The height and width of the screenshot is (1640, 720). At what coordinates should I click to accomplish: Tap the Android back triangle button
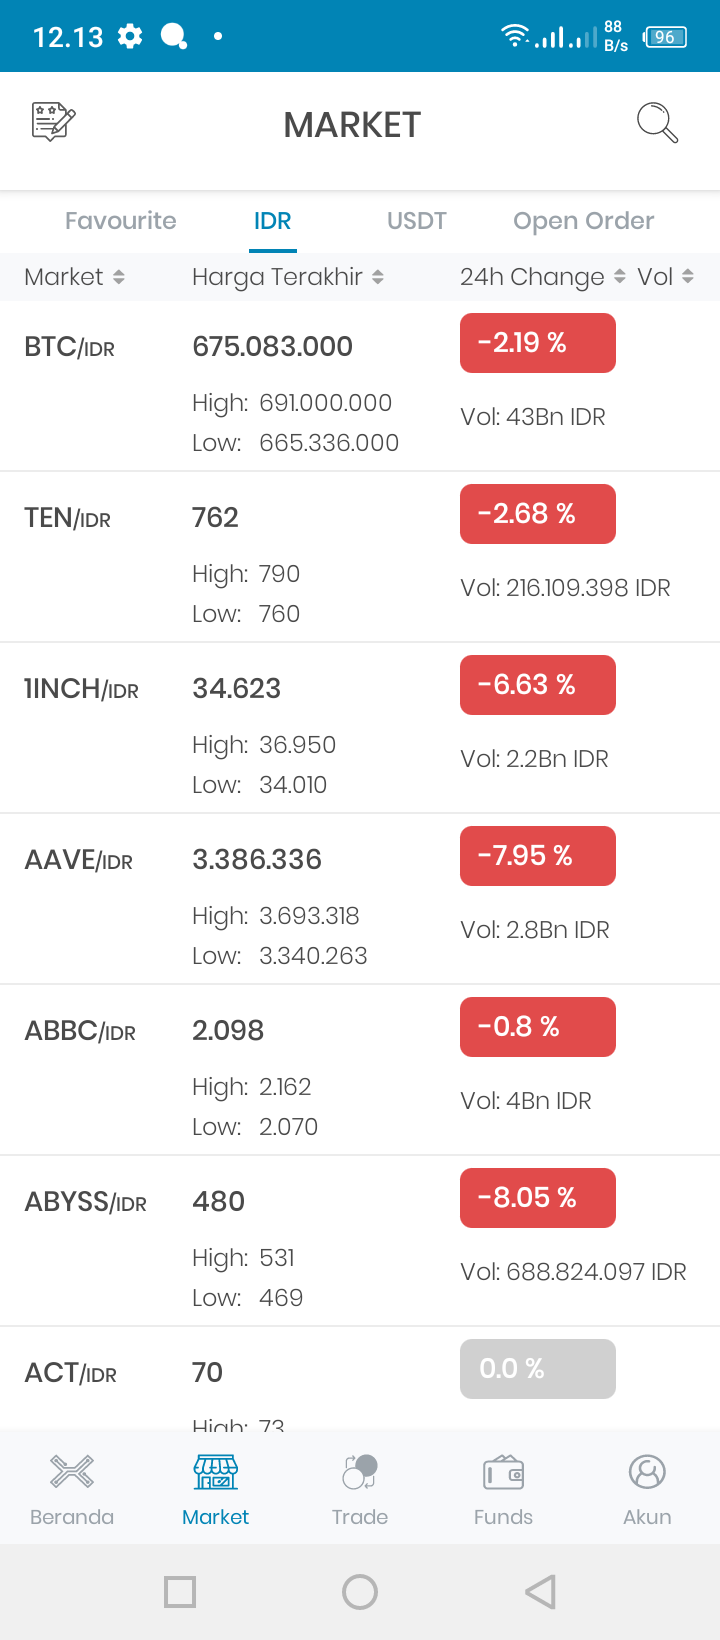(x=540, y=1592)
